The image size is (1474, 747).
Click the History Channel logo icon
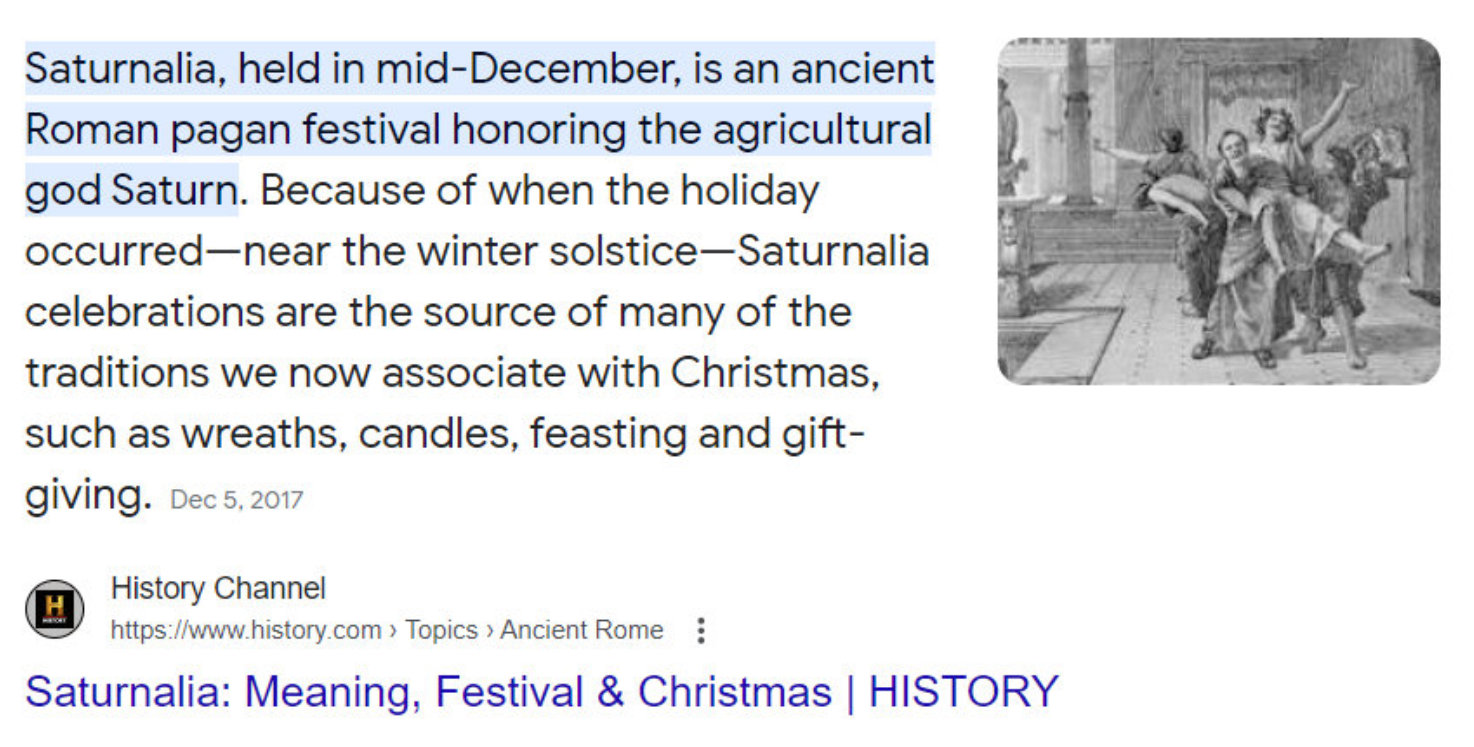54,609
